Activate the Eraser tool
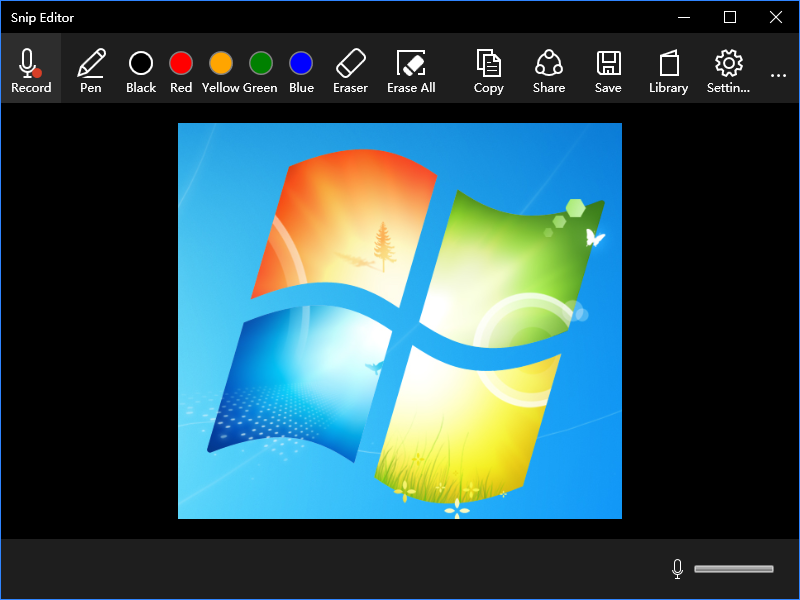Viewport: 800px width, 600px height. click(x=350, y=70)
